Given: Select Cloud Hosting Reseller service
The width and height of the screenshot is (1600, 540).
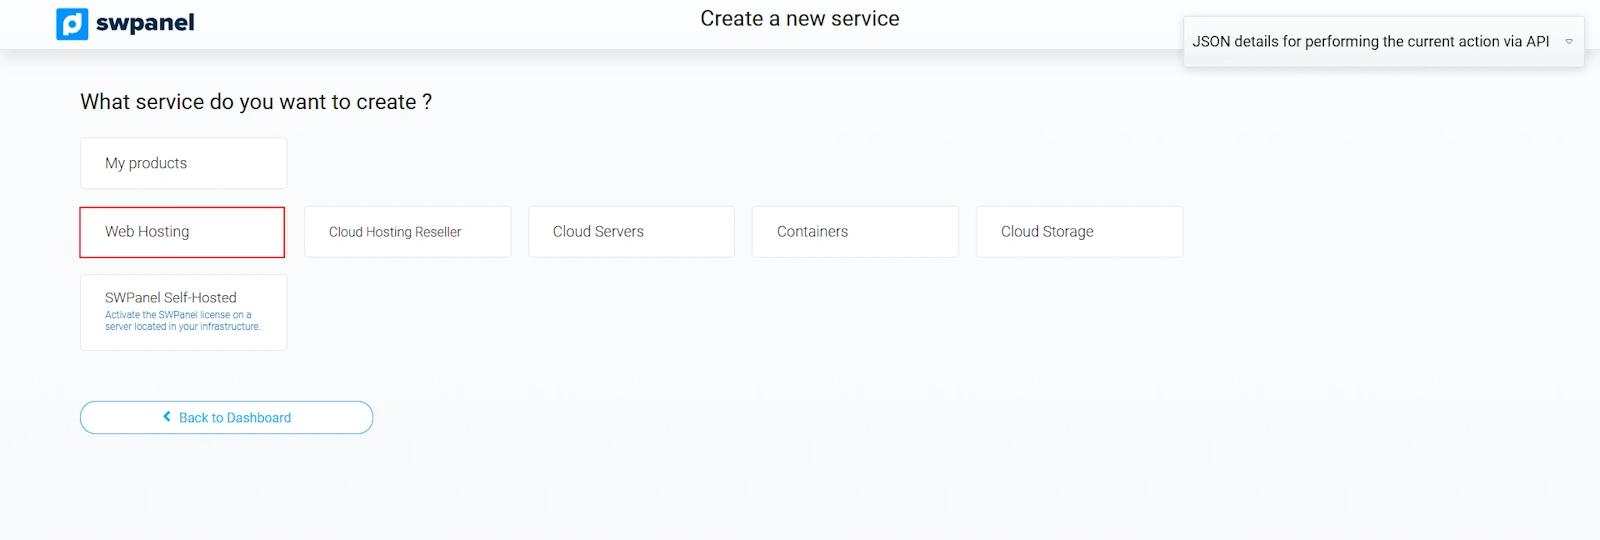Looking at the screenshot, I should point(407,232).
